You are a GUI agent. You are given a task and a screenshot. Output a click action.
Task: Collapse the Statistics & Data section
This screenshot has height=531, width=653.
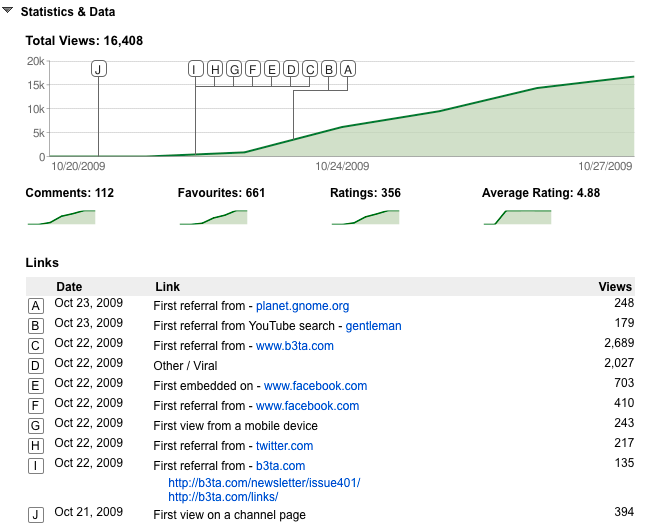click(7, 10)
